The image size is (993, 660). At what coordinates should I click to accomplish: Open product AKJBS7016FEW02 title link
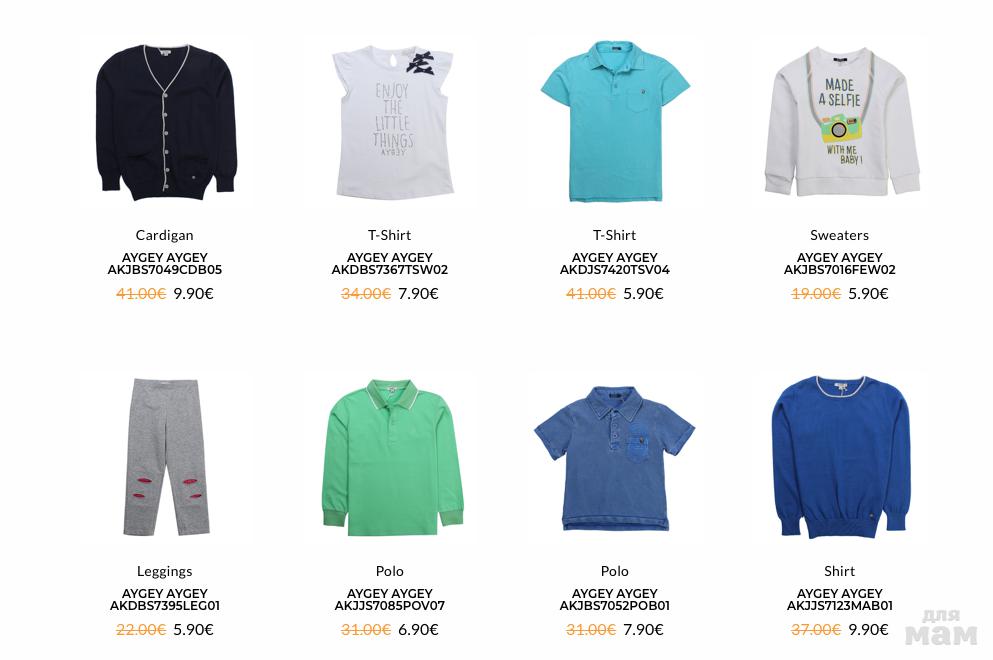click(839, 263)
